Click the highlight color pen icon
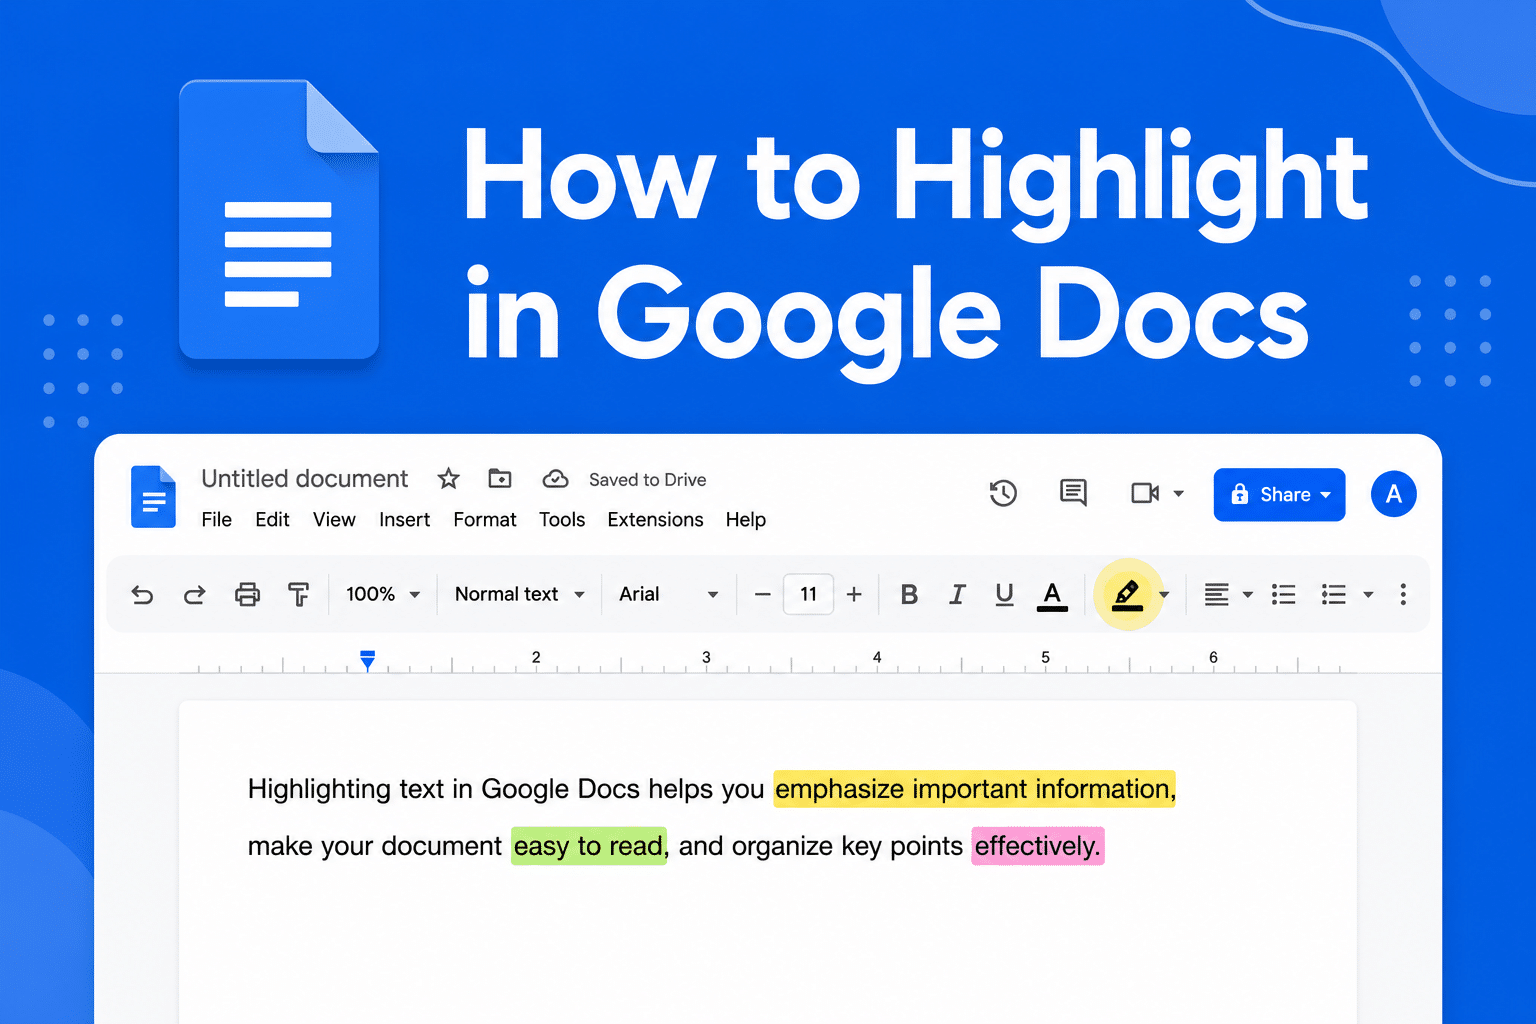Viewport: 1536px width, 1024px height. pos(1127,595)
